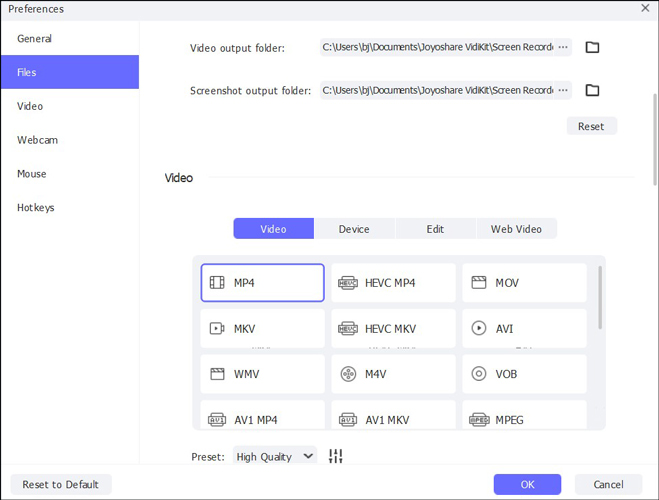
Task: Open the Hotkeys preferences section
Action: point(70,208)
